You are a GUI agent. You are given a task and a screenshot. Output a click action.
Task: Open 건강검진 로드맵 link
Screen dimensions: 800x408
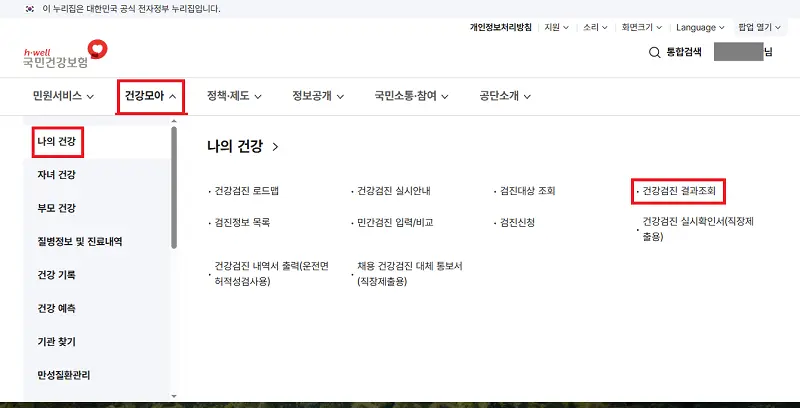click(247, 192)
